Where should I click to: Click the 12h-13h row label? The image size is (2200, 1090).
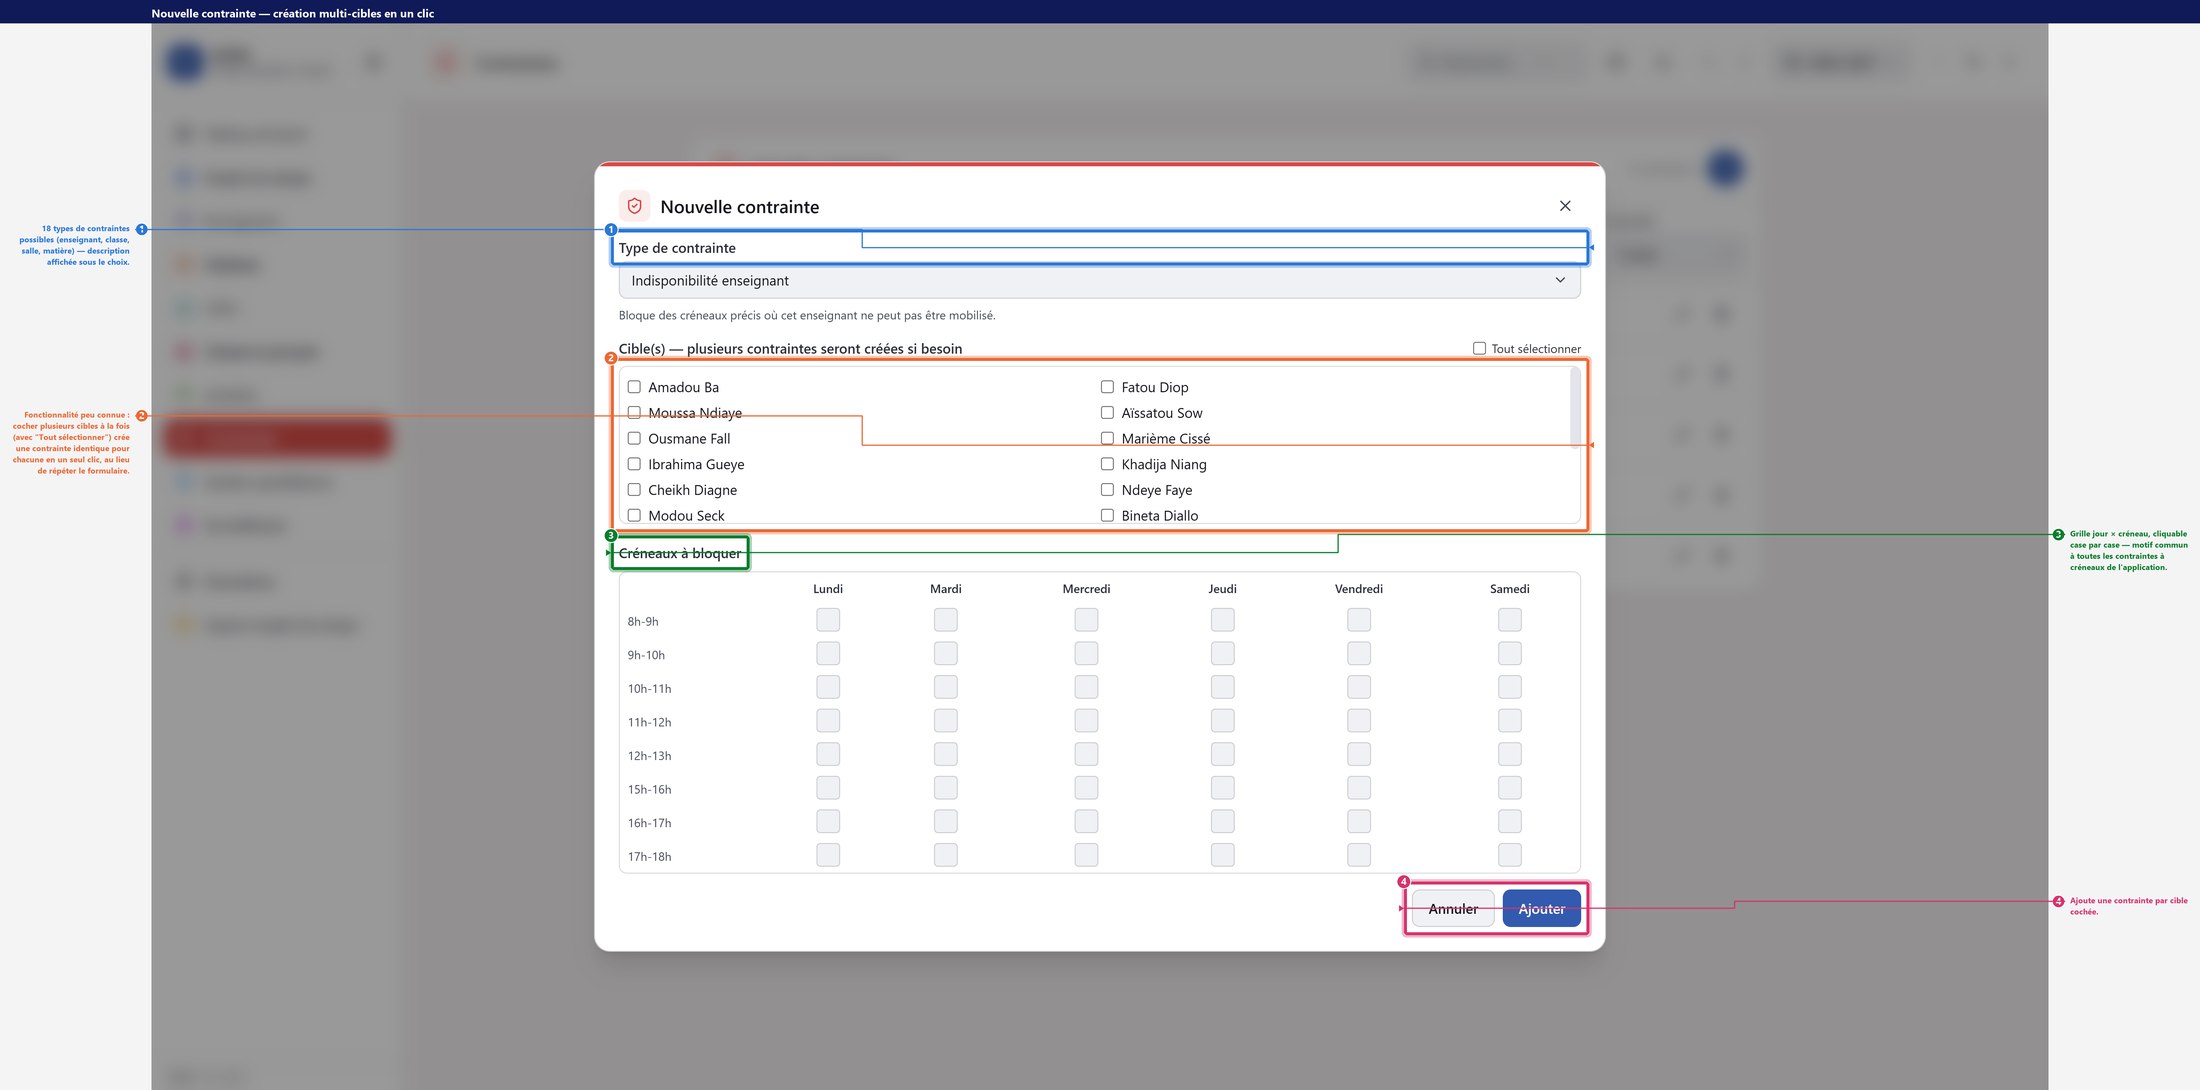[x=649, y=756]
